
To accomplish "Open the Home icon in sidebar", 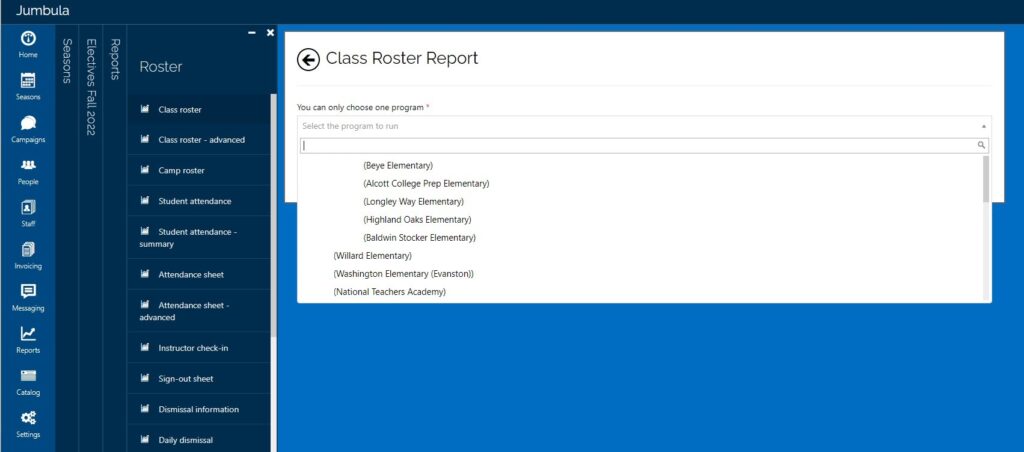I will [28, 43].
